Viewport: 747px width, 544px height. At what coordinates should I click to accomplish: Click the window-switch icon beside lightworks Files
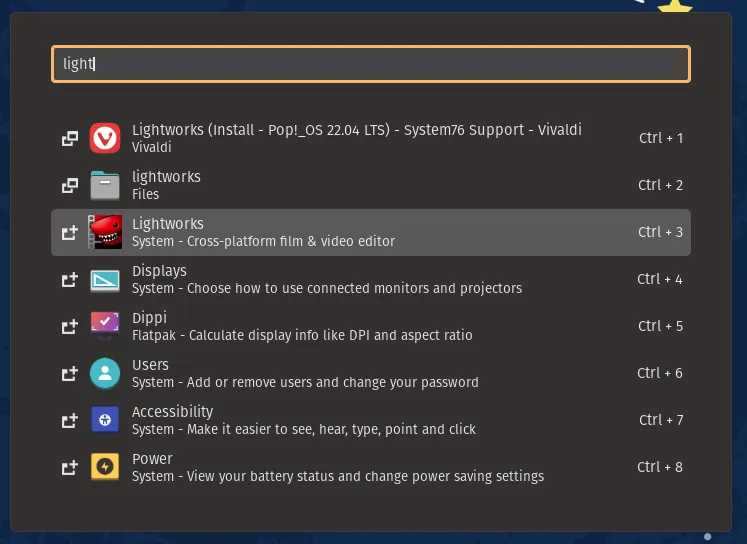(70, 185)
